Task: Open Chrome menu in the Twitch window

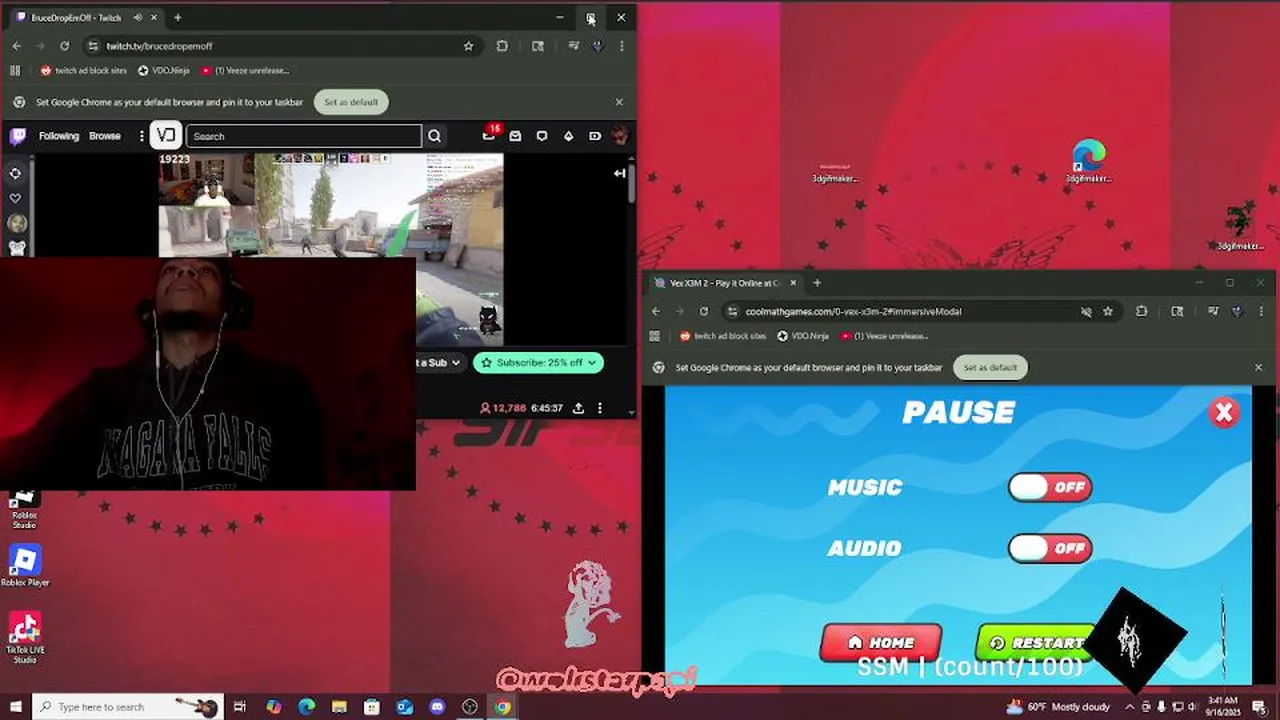Action: coord(621,46)
